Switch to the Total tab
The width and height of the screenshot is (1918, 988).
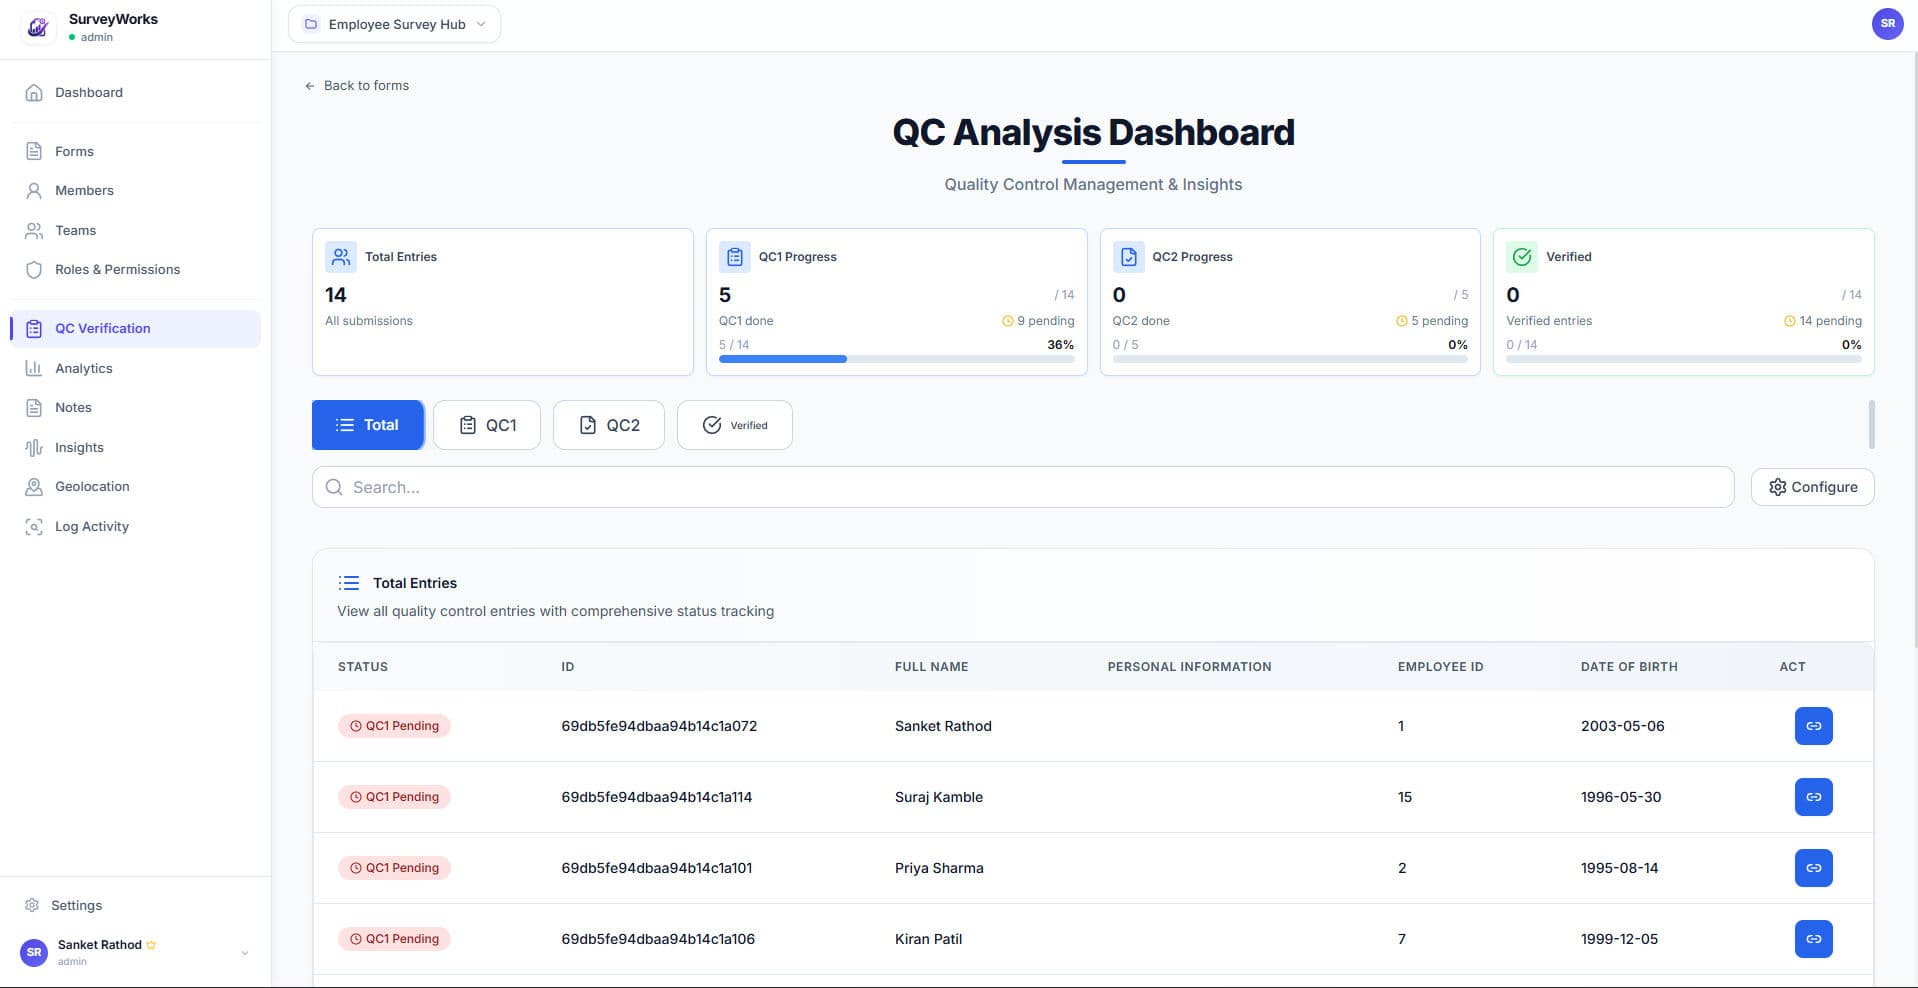click(368, 425)
